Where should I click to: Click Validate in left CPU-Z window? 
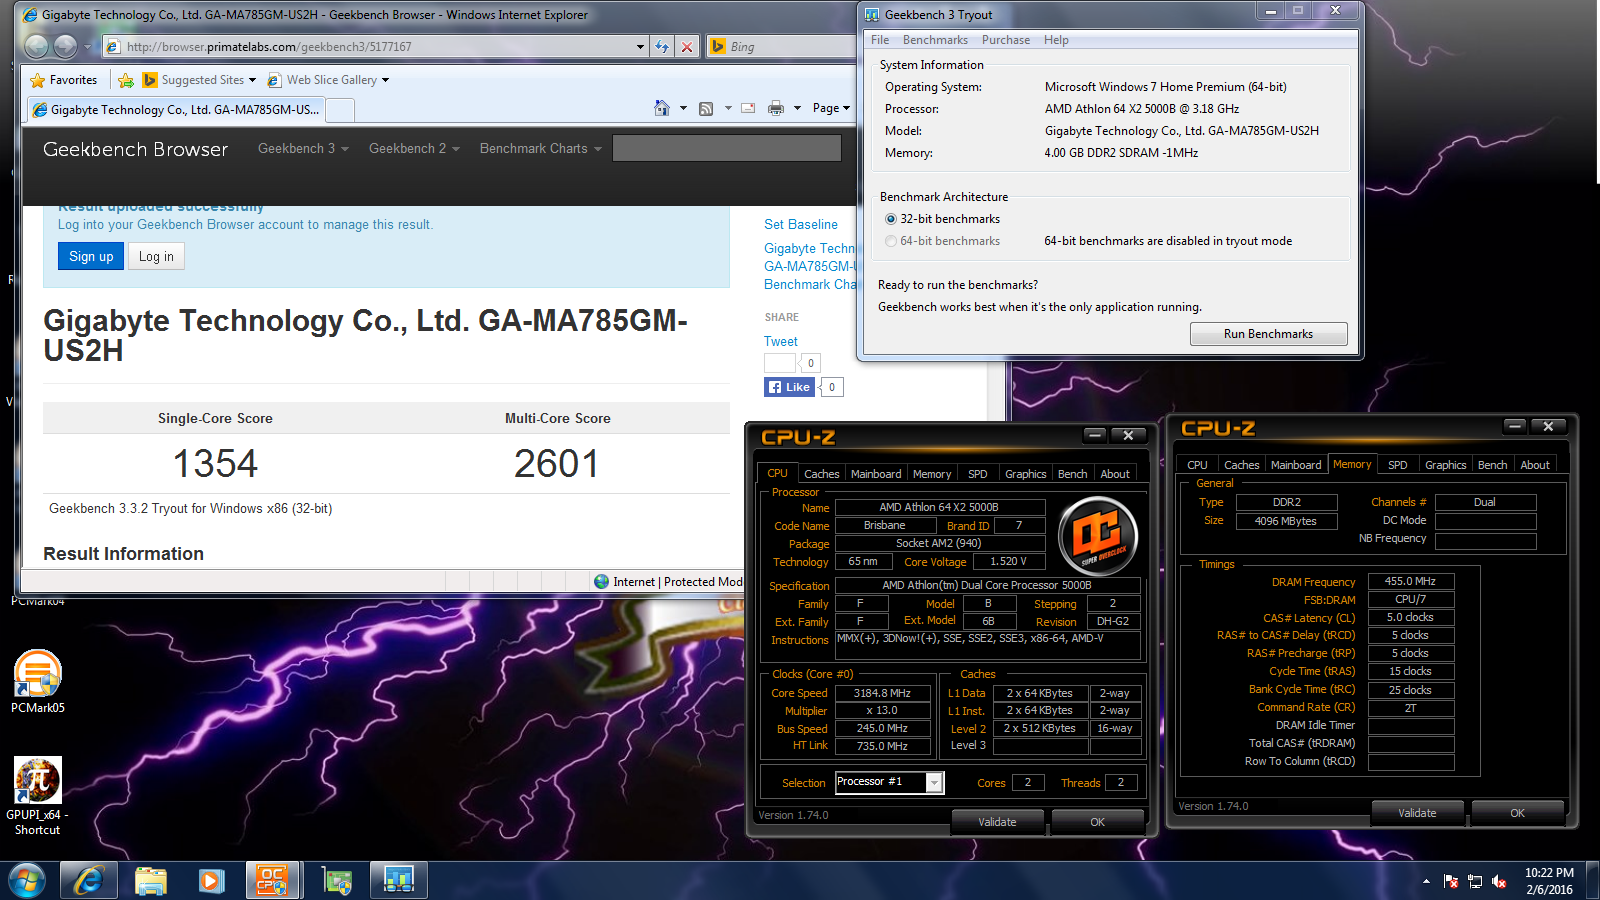[997, 822]
